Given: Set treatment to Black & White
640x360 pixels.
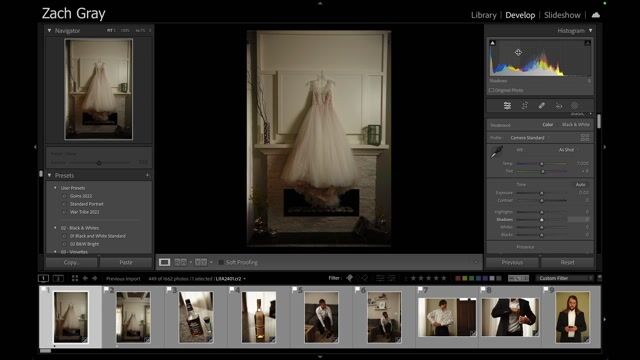Looking at the screenshot, I should 576,124.
